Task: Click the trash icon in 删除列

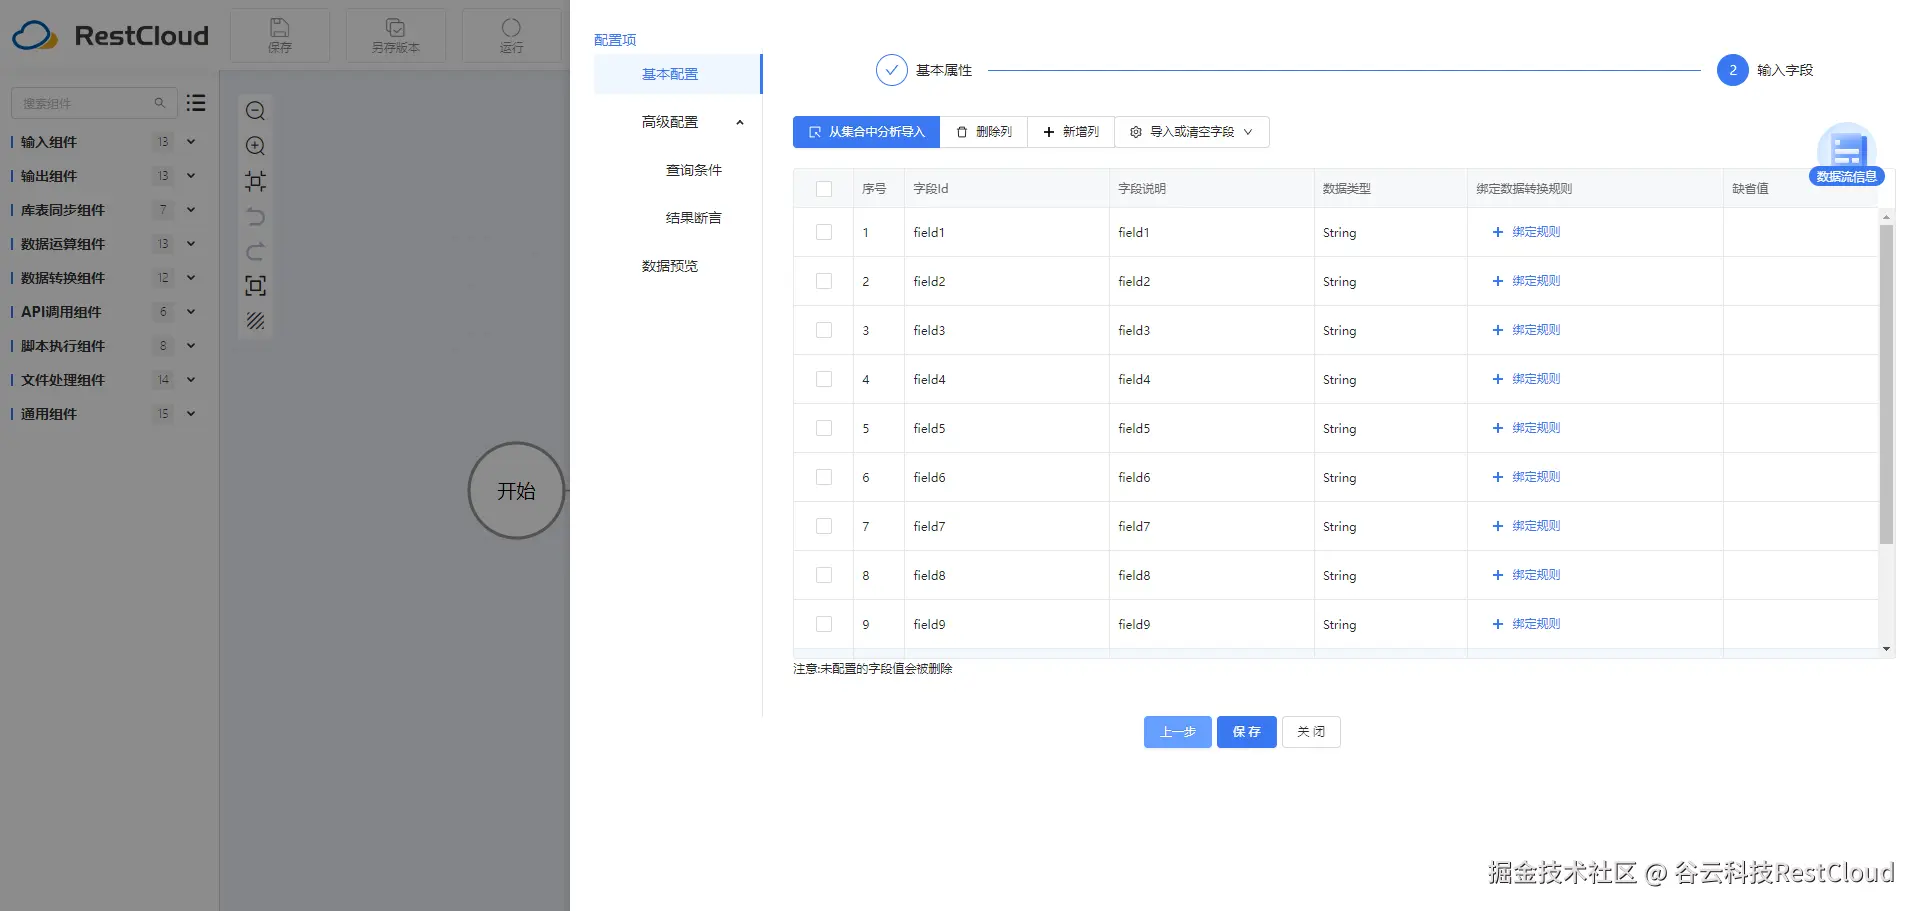Action: pos(962,132)
